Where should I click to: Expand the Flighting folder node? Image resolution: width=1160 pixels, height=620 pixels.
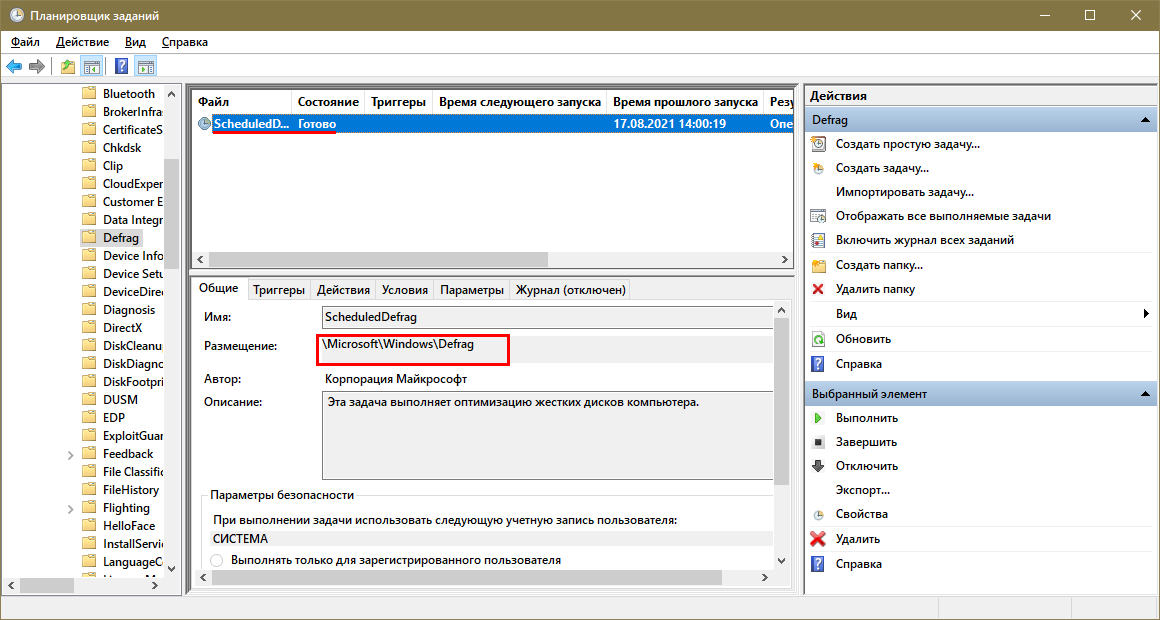click(x=71, y=508)
